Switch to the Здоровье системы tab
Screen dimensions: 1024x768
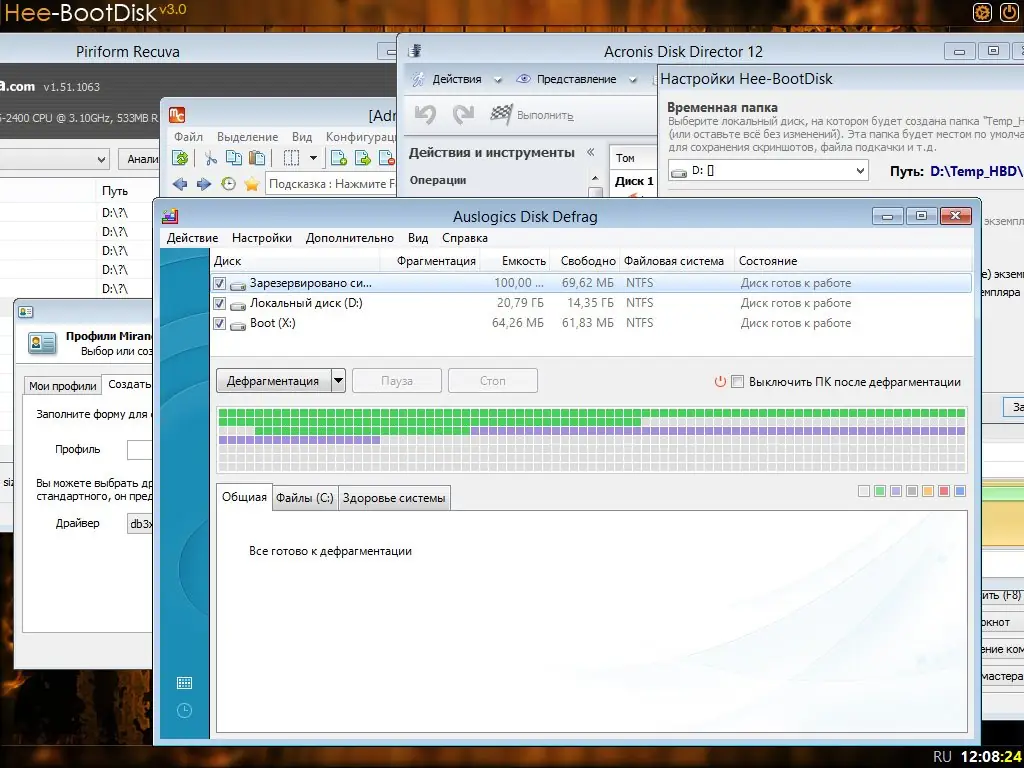tap(394, 498)
